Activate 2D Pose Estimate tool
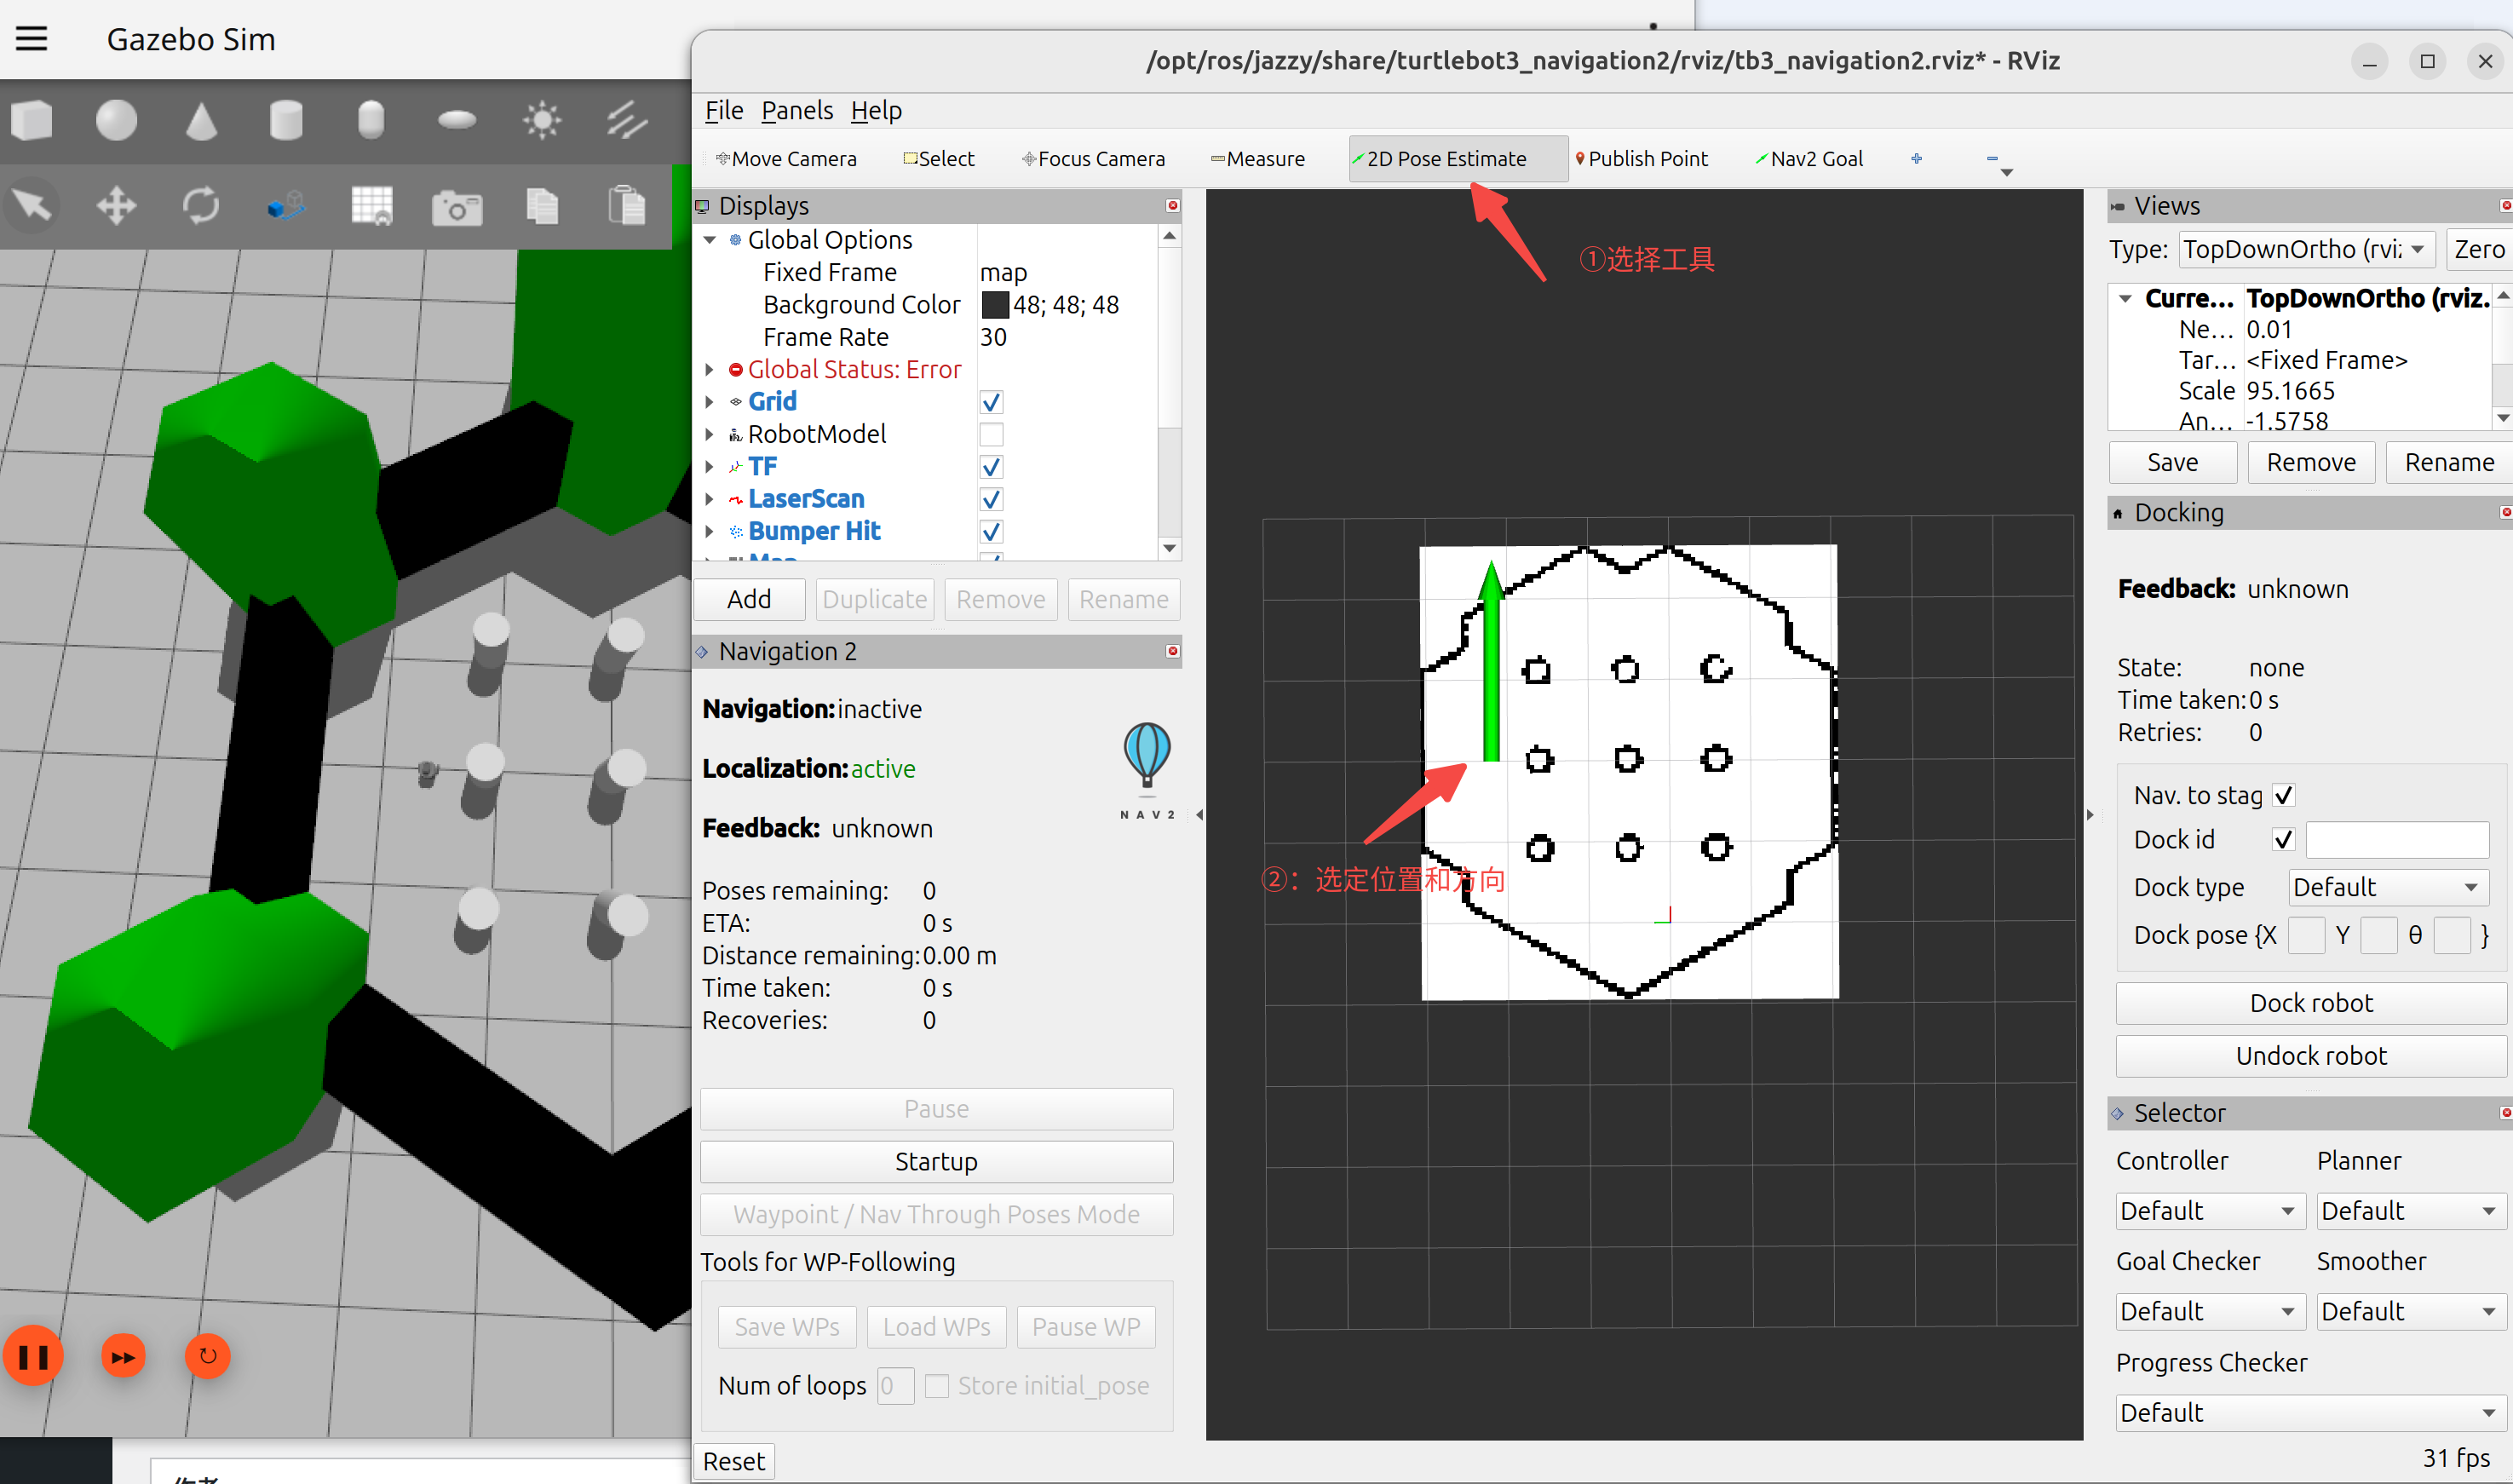 click(x=1457, y=159)
